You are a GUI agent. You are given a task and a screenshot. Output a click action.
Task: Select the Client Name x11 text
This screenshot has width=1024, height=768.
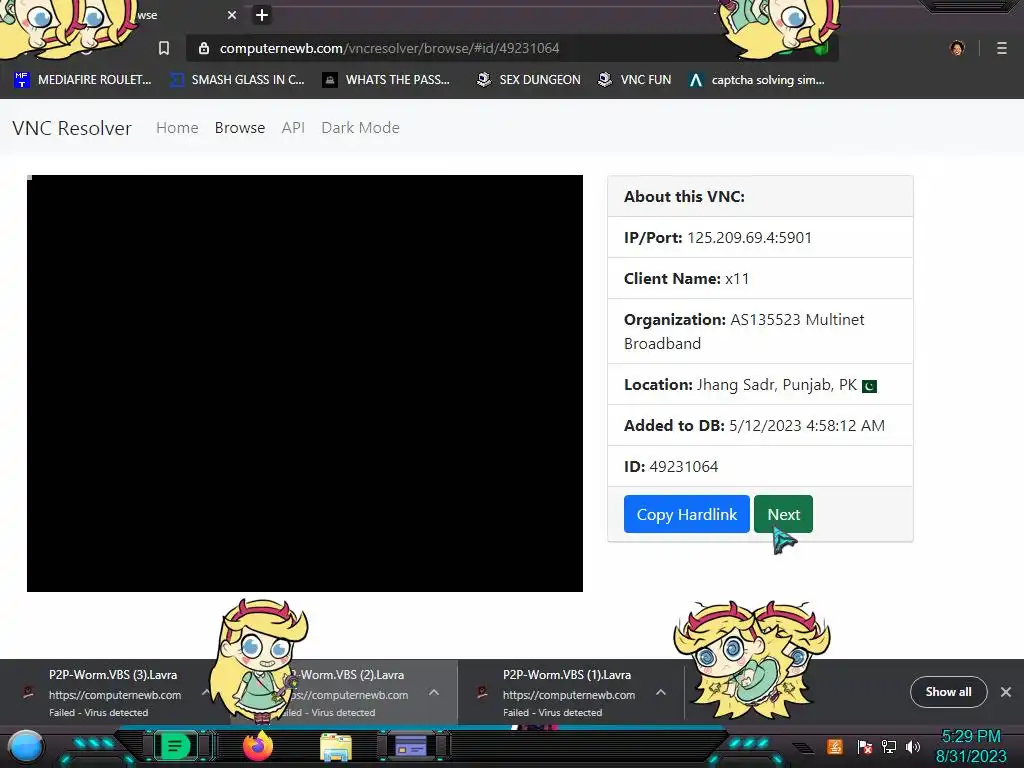pos(737,279)
